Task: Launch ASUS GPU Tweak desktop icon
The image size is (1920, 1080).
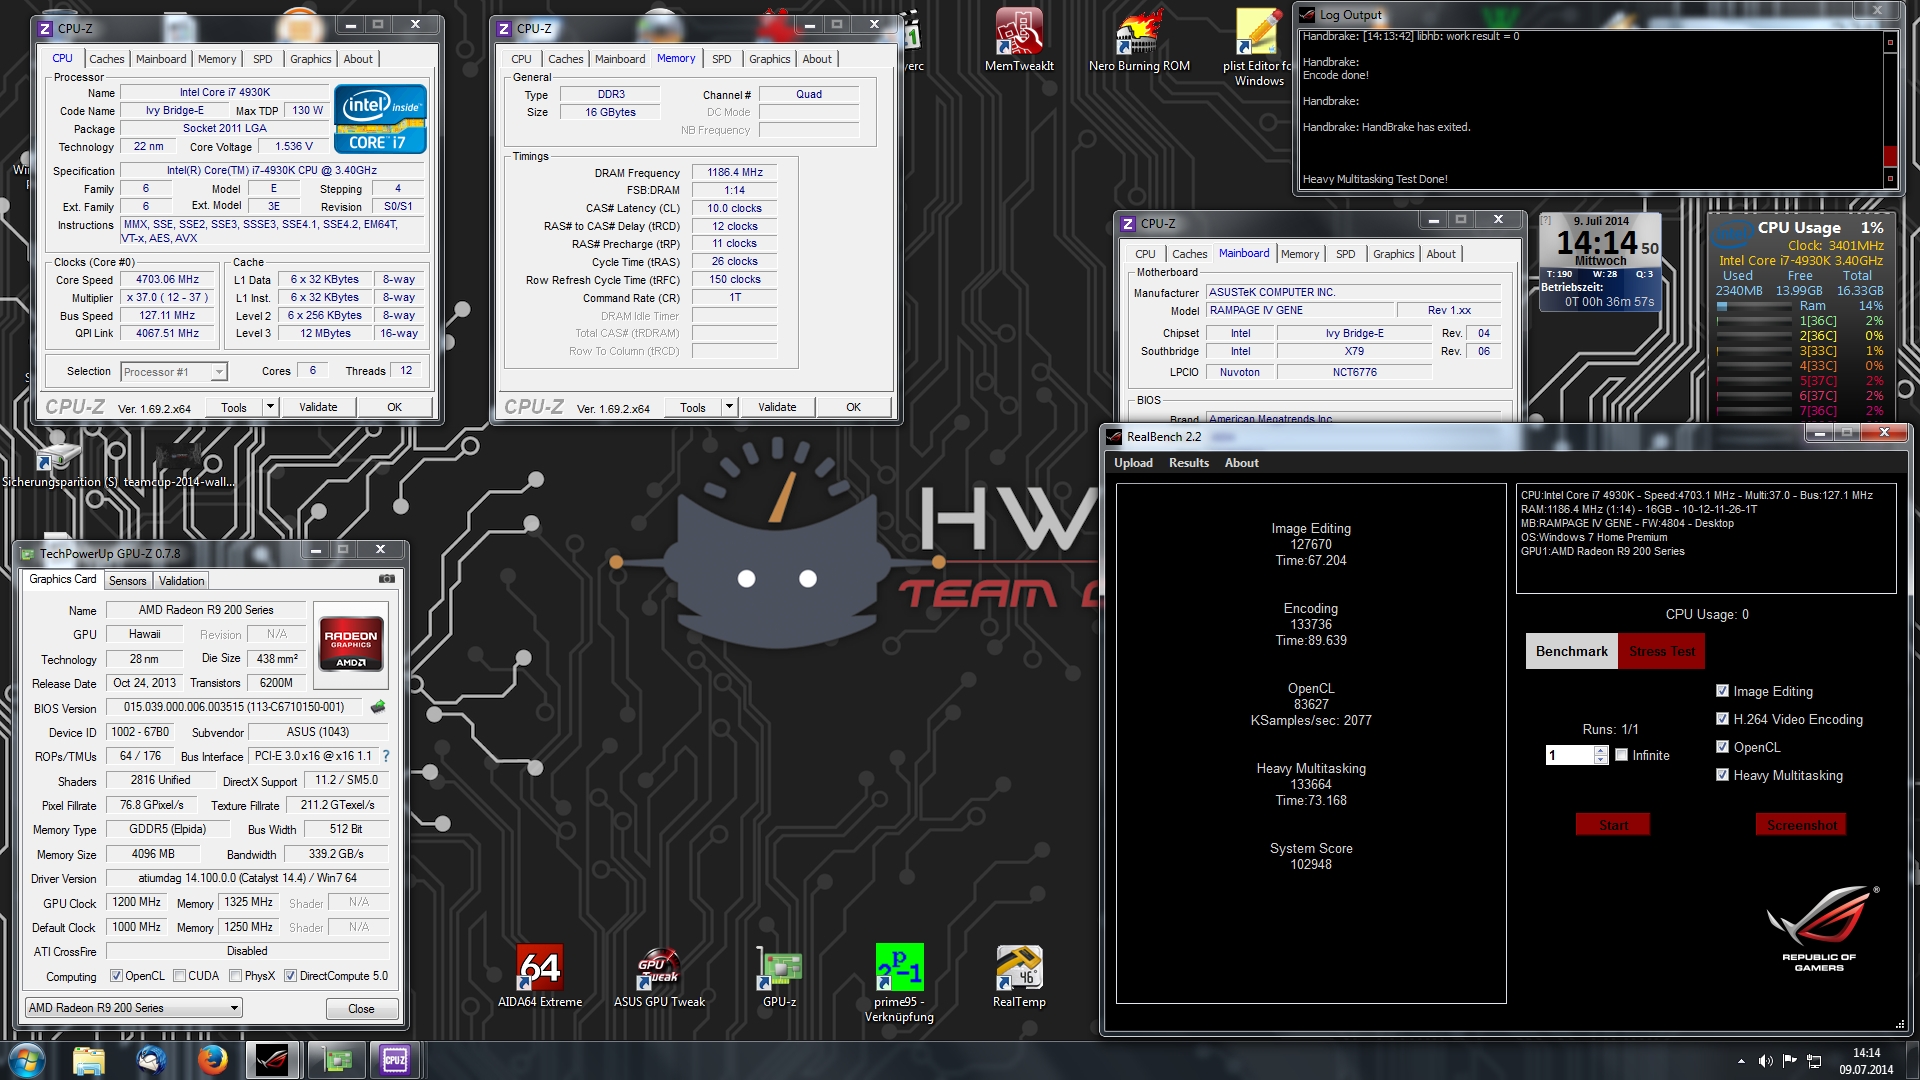Action: click(659, 976)
